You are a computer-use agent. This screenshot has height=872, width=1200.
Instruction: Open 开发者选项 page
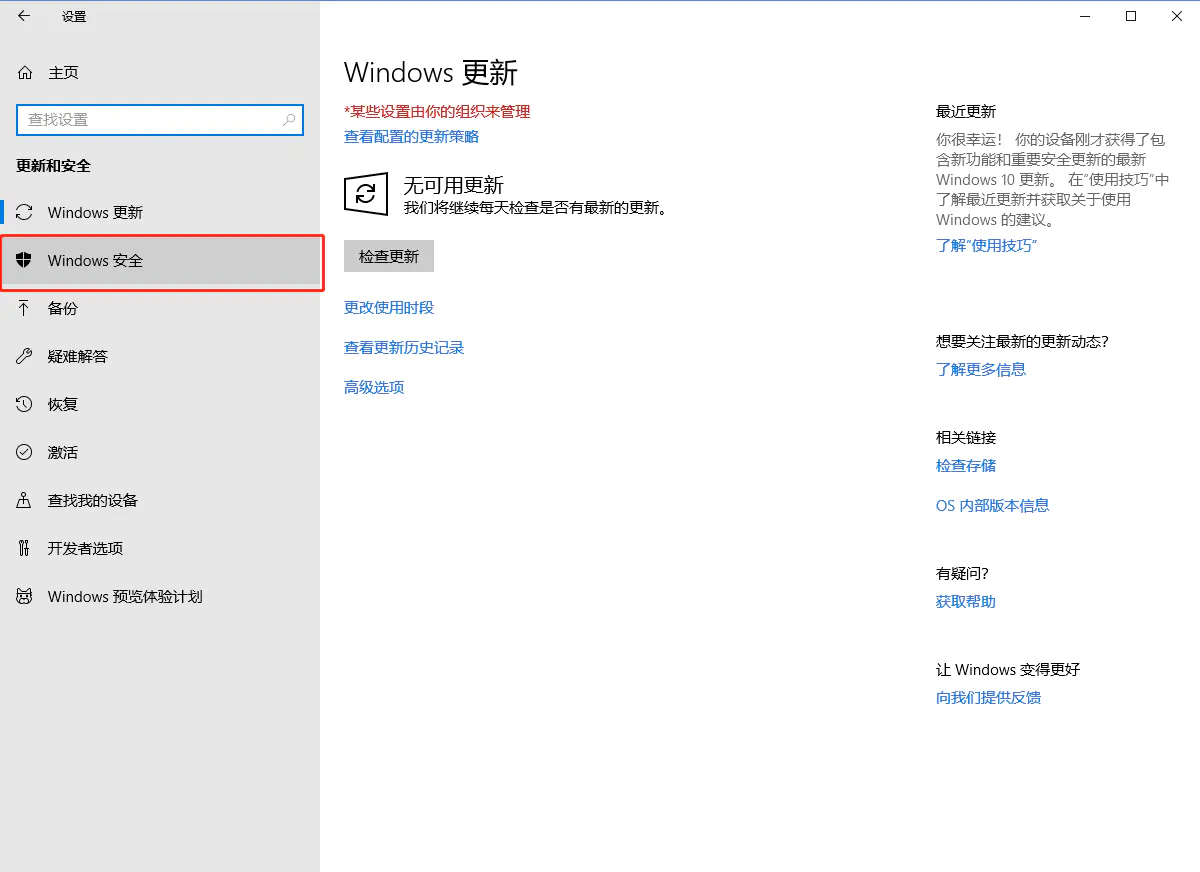(x=160, y=548)
